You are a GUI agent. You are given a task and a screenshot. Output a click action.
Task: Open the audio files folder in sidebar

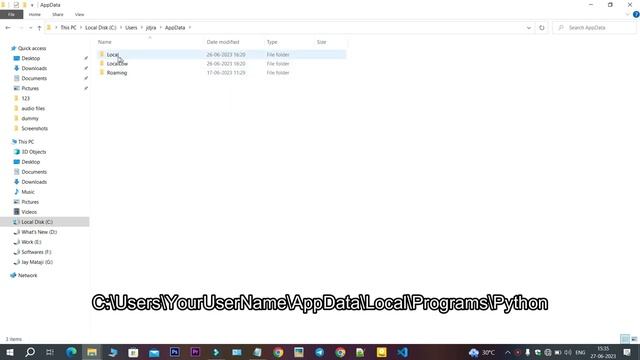(33, 109)
